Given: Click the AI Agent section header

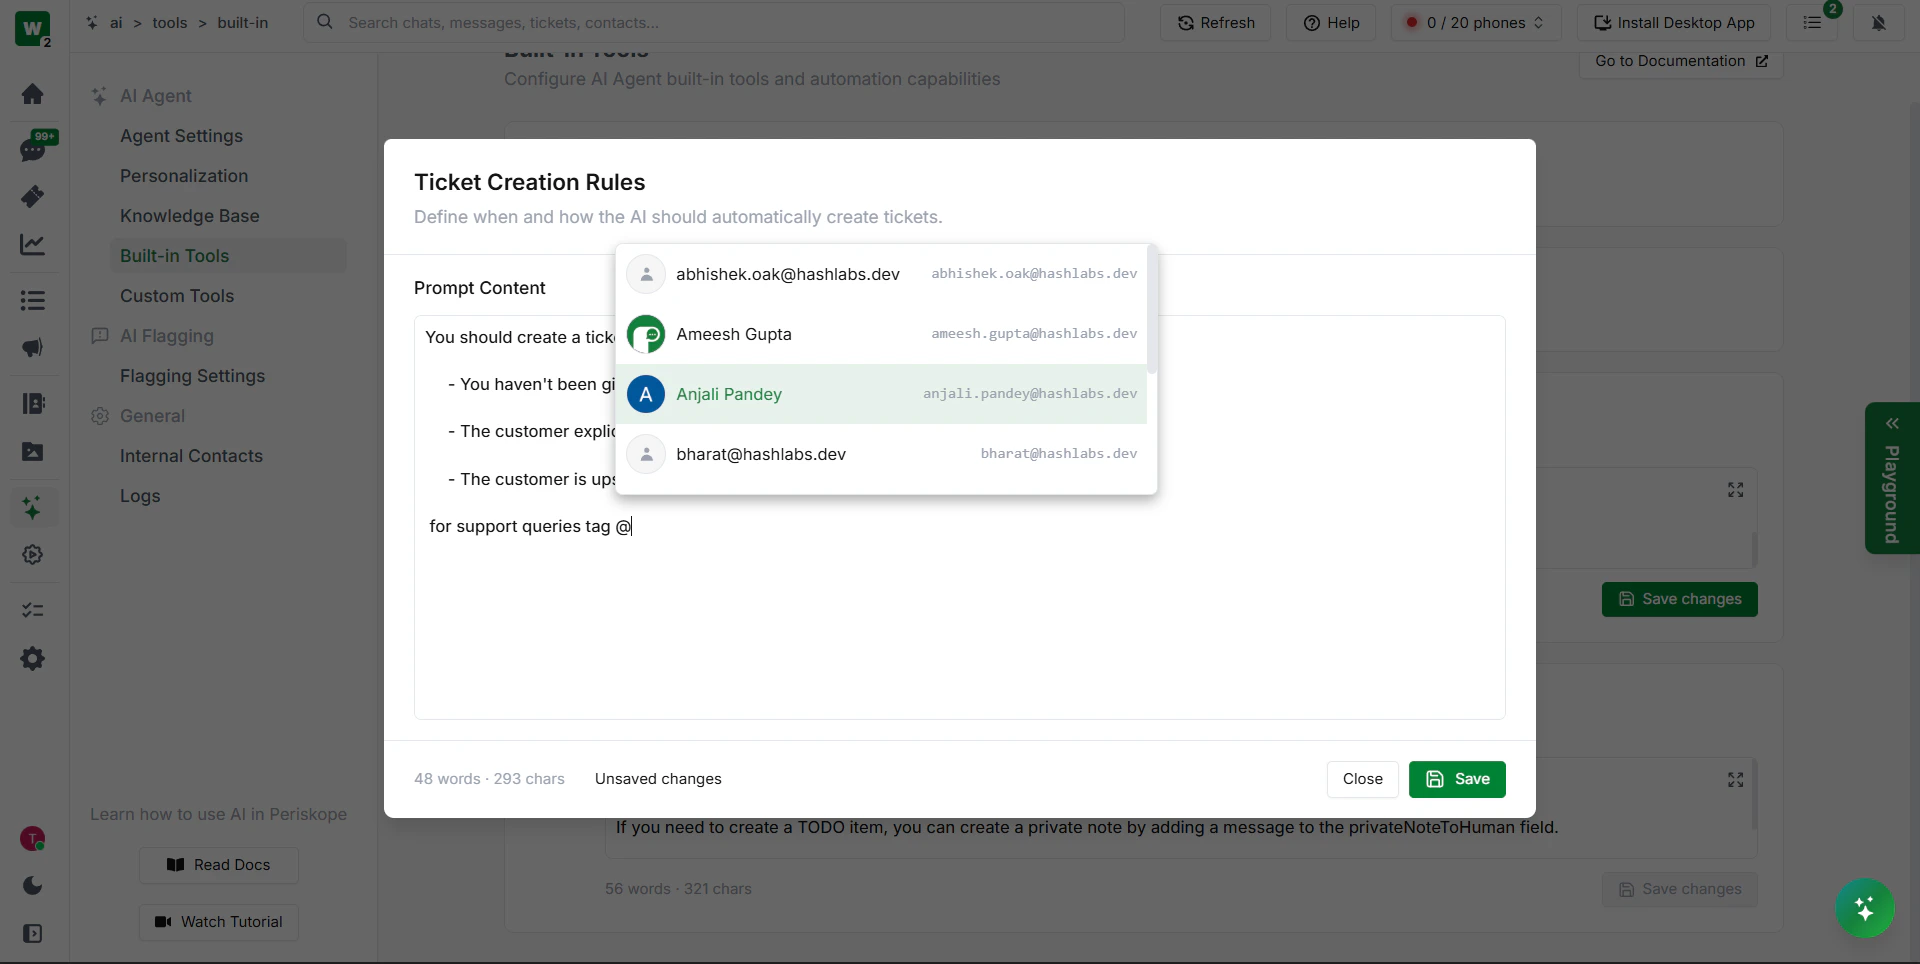Looking at the screenshot, I should pos(155,96).
